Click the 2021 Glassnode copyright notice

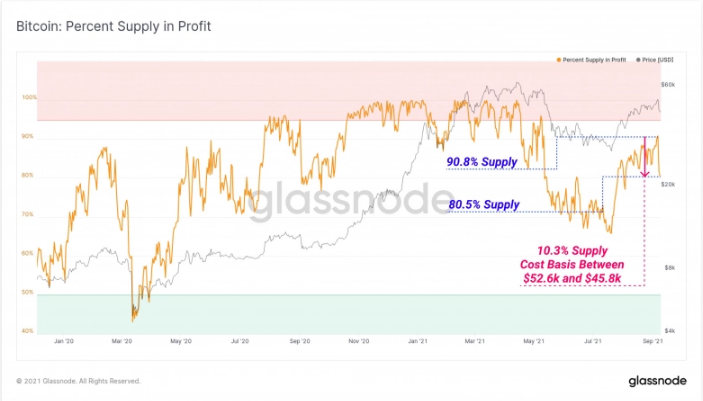click(x=79, y=381)
